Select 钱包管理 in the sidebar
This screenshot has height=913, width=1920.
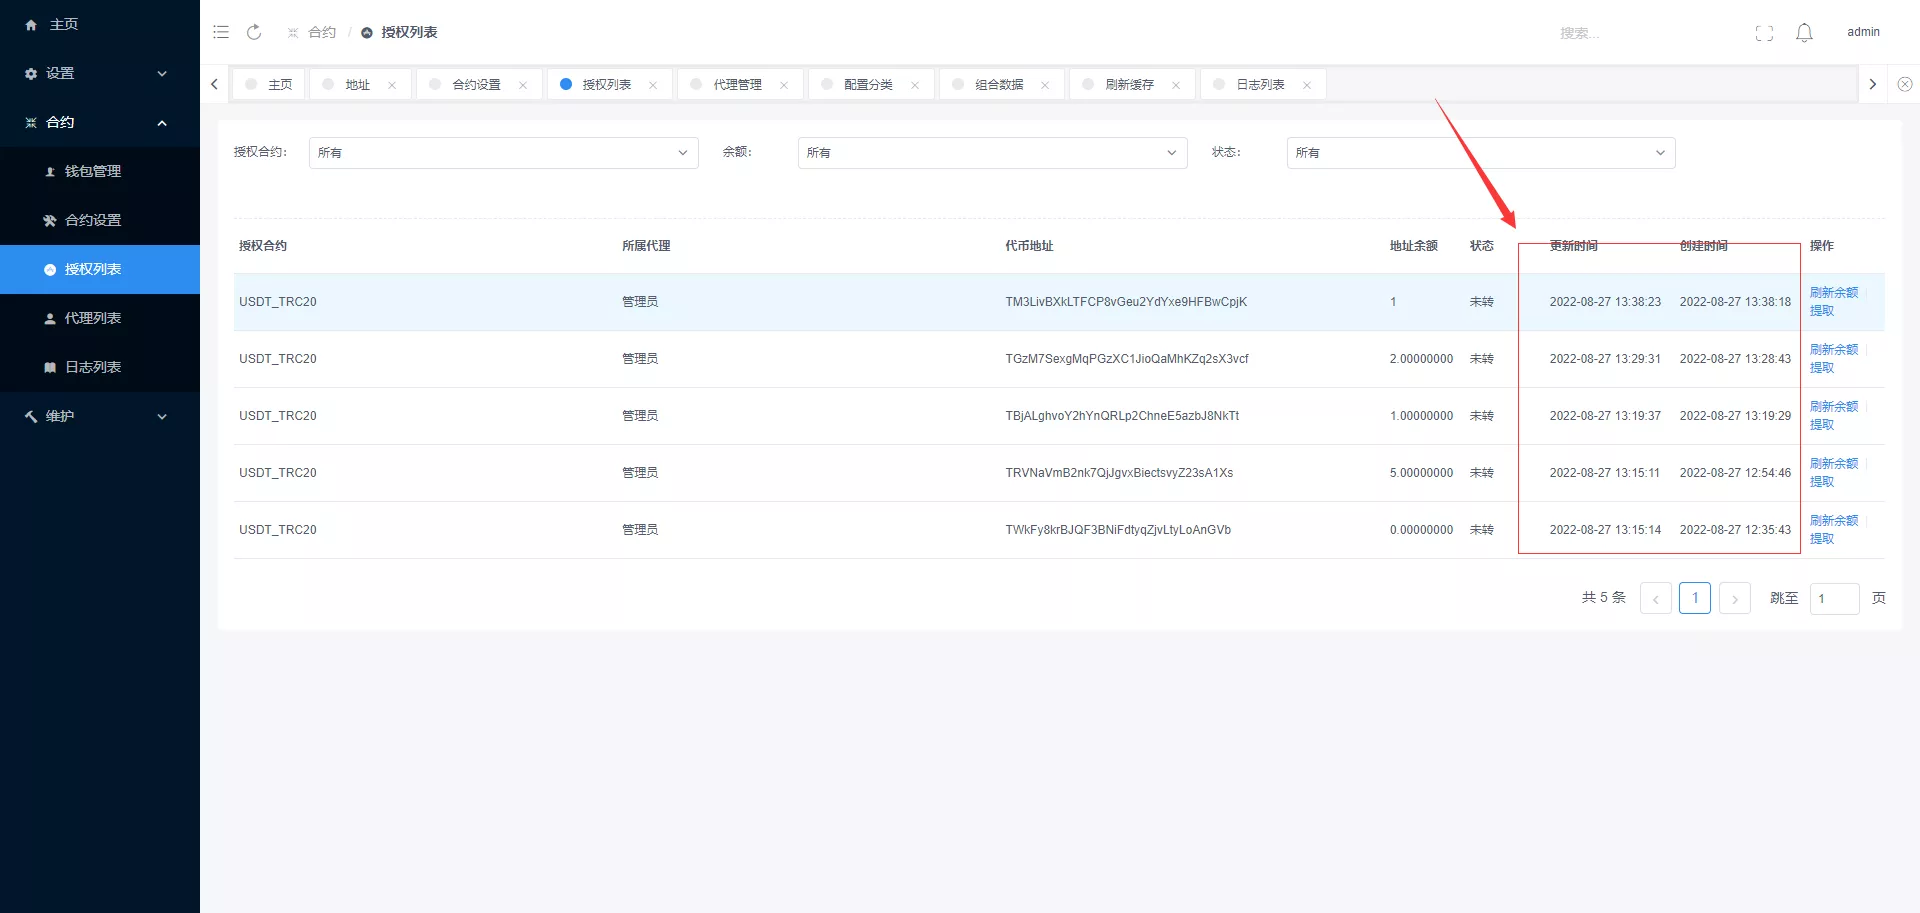point(92,170)
